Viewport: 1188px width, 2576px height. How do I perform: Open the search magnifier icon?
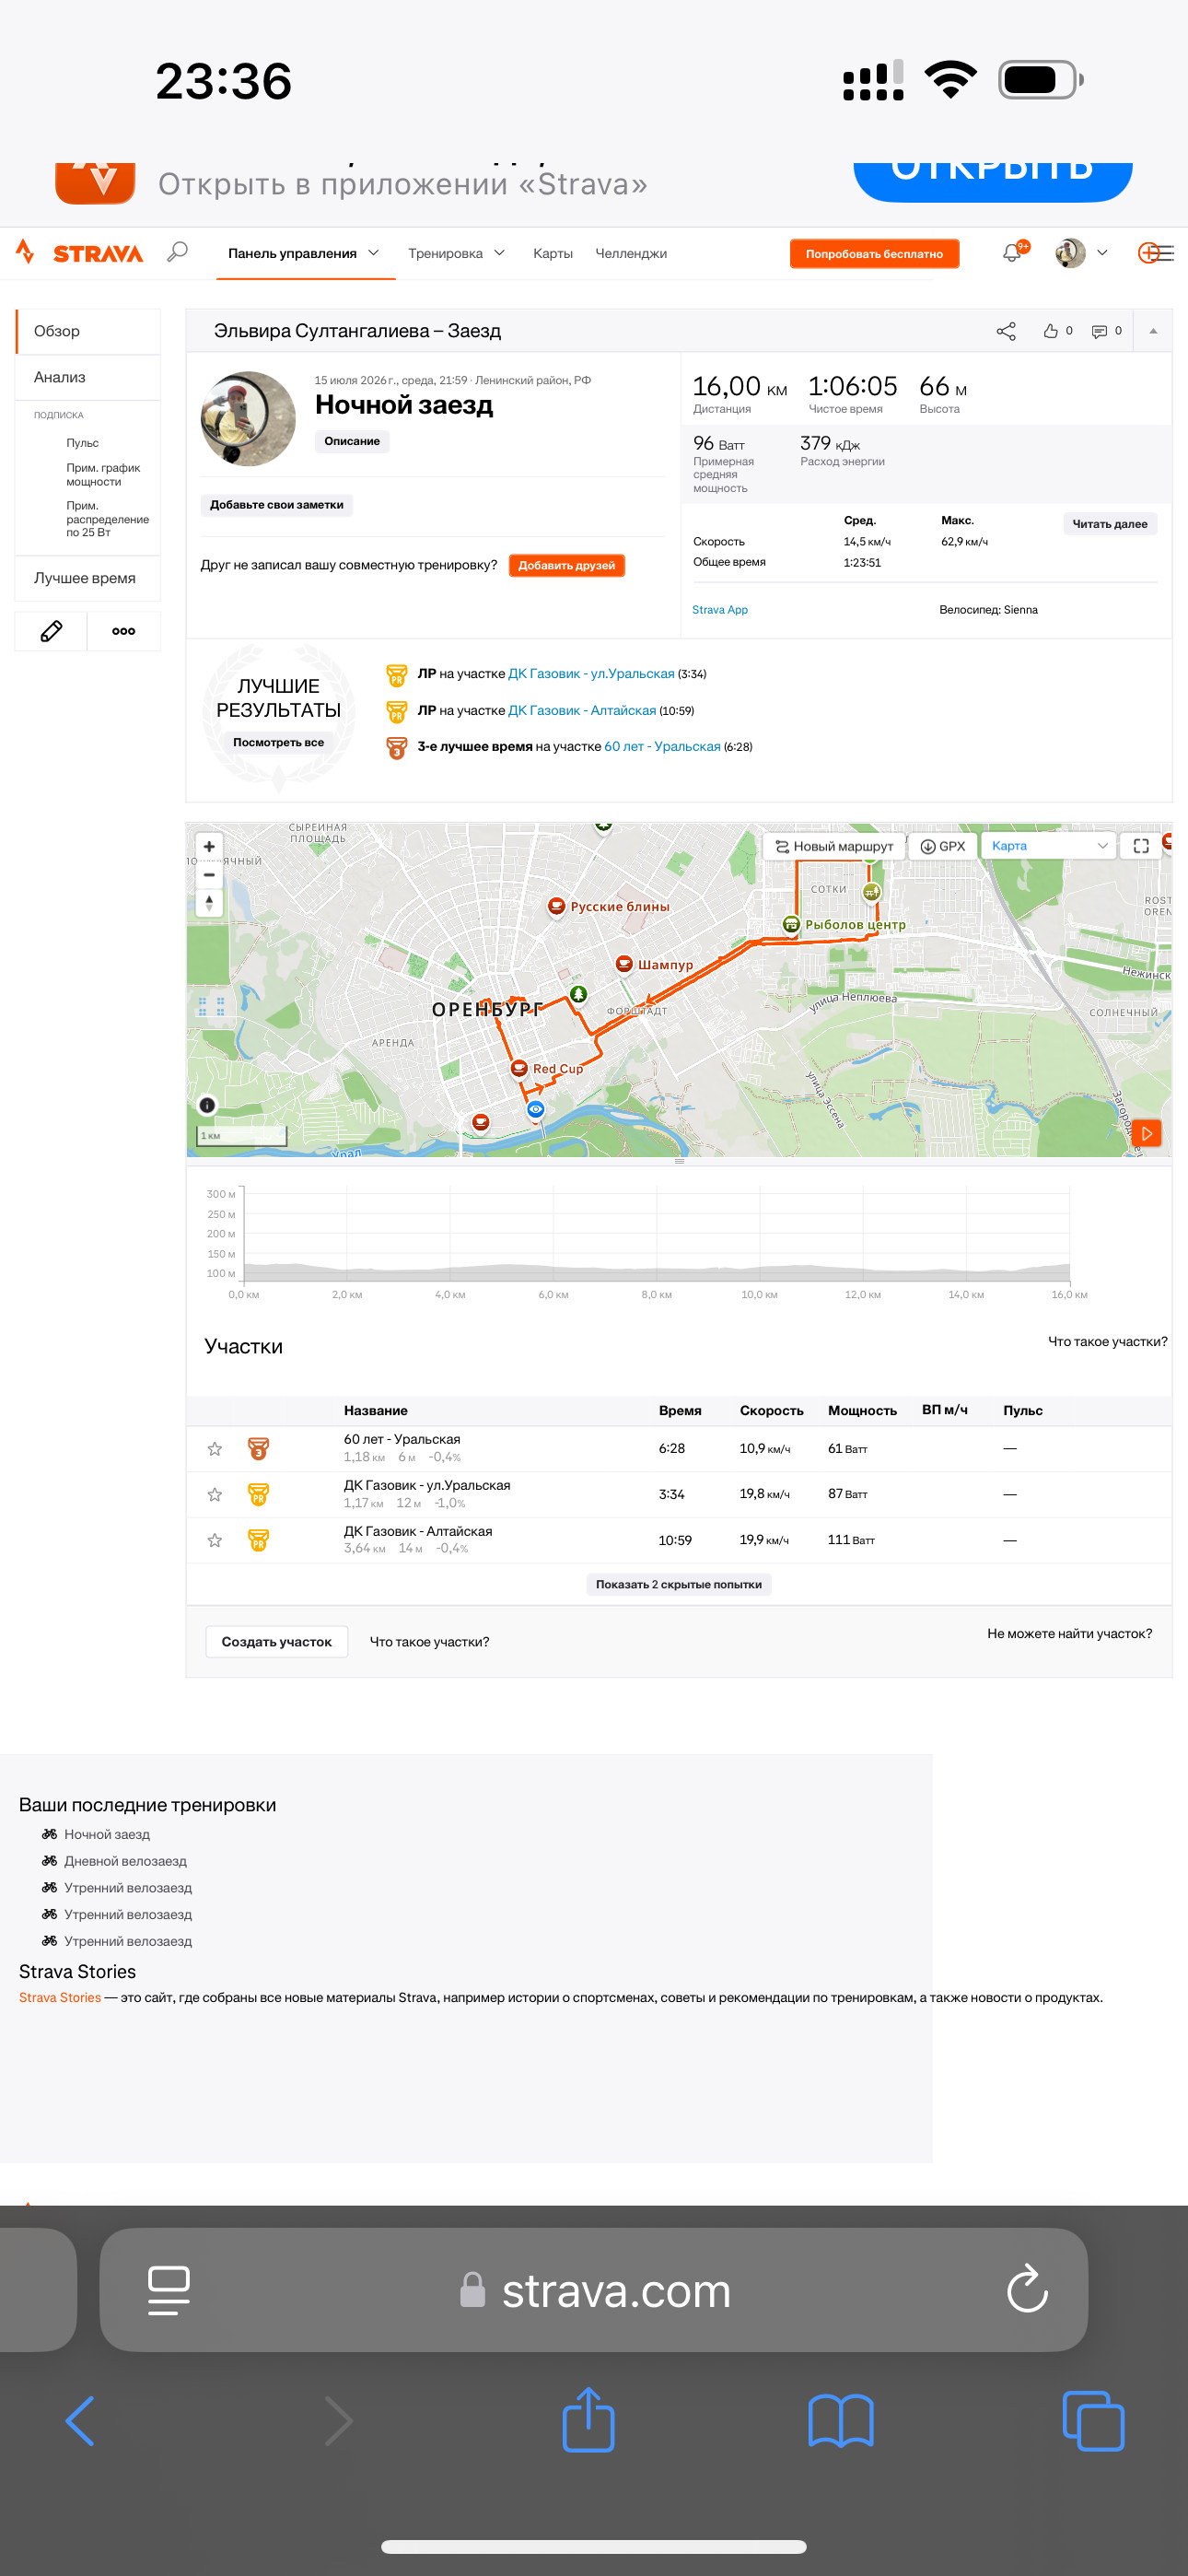(x=178, y=252)
